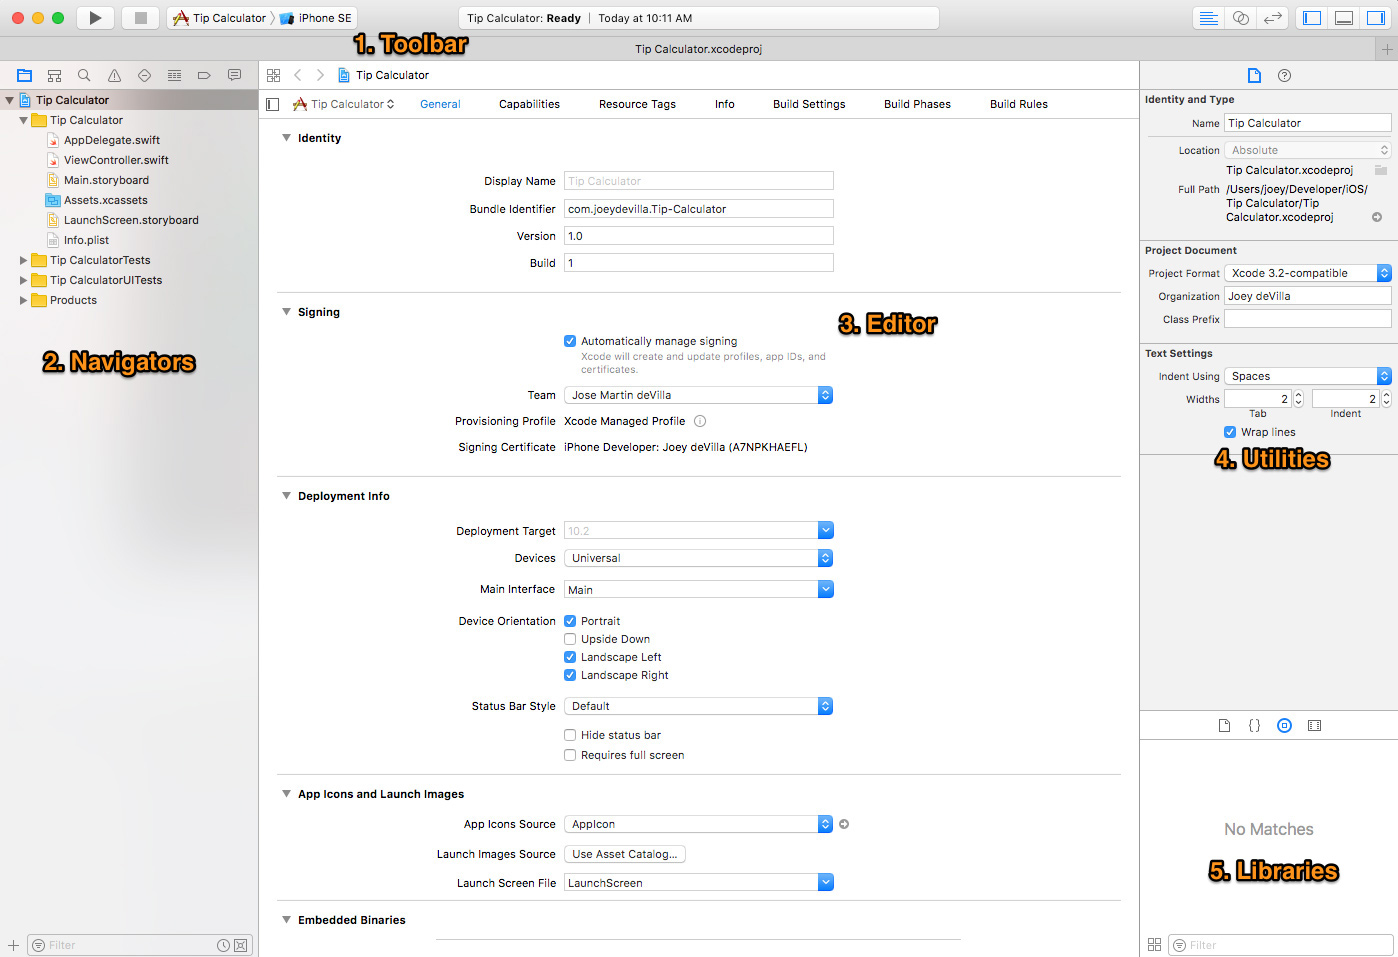Open the report navigator

(x=234, y=75)
